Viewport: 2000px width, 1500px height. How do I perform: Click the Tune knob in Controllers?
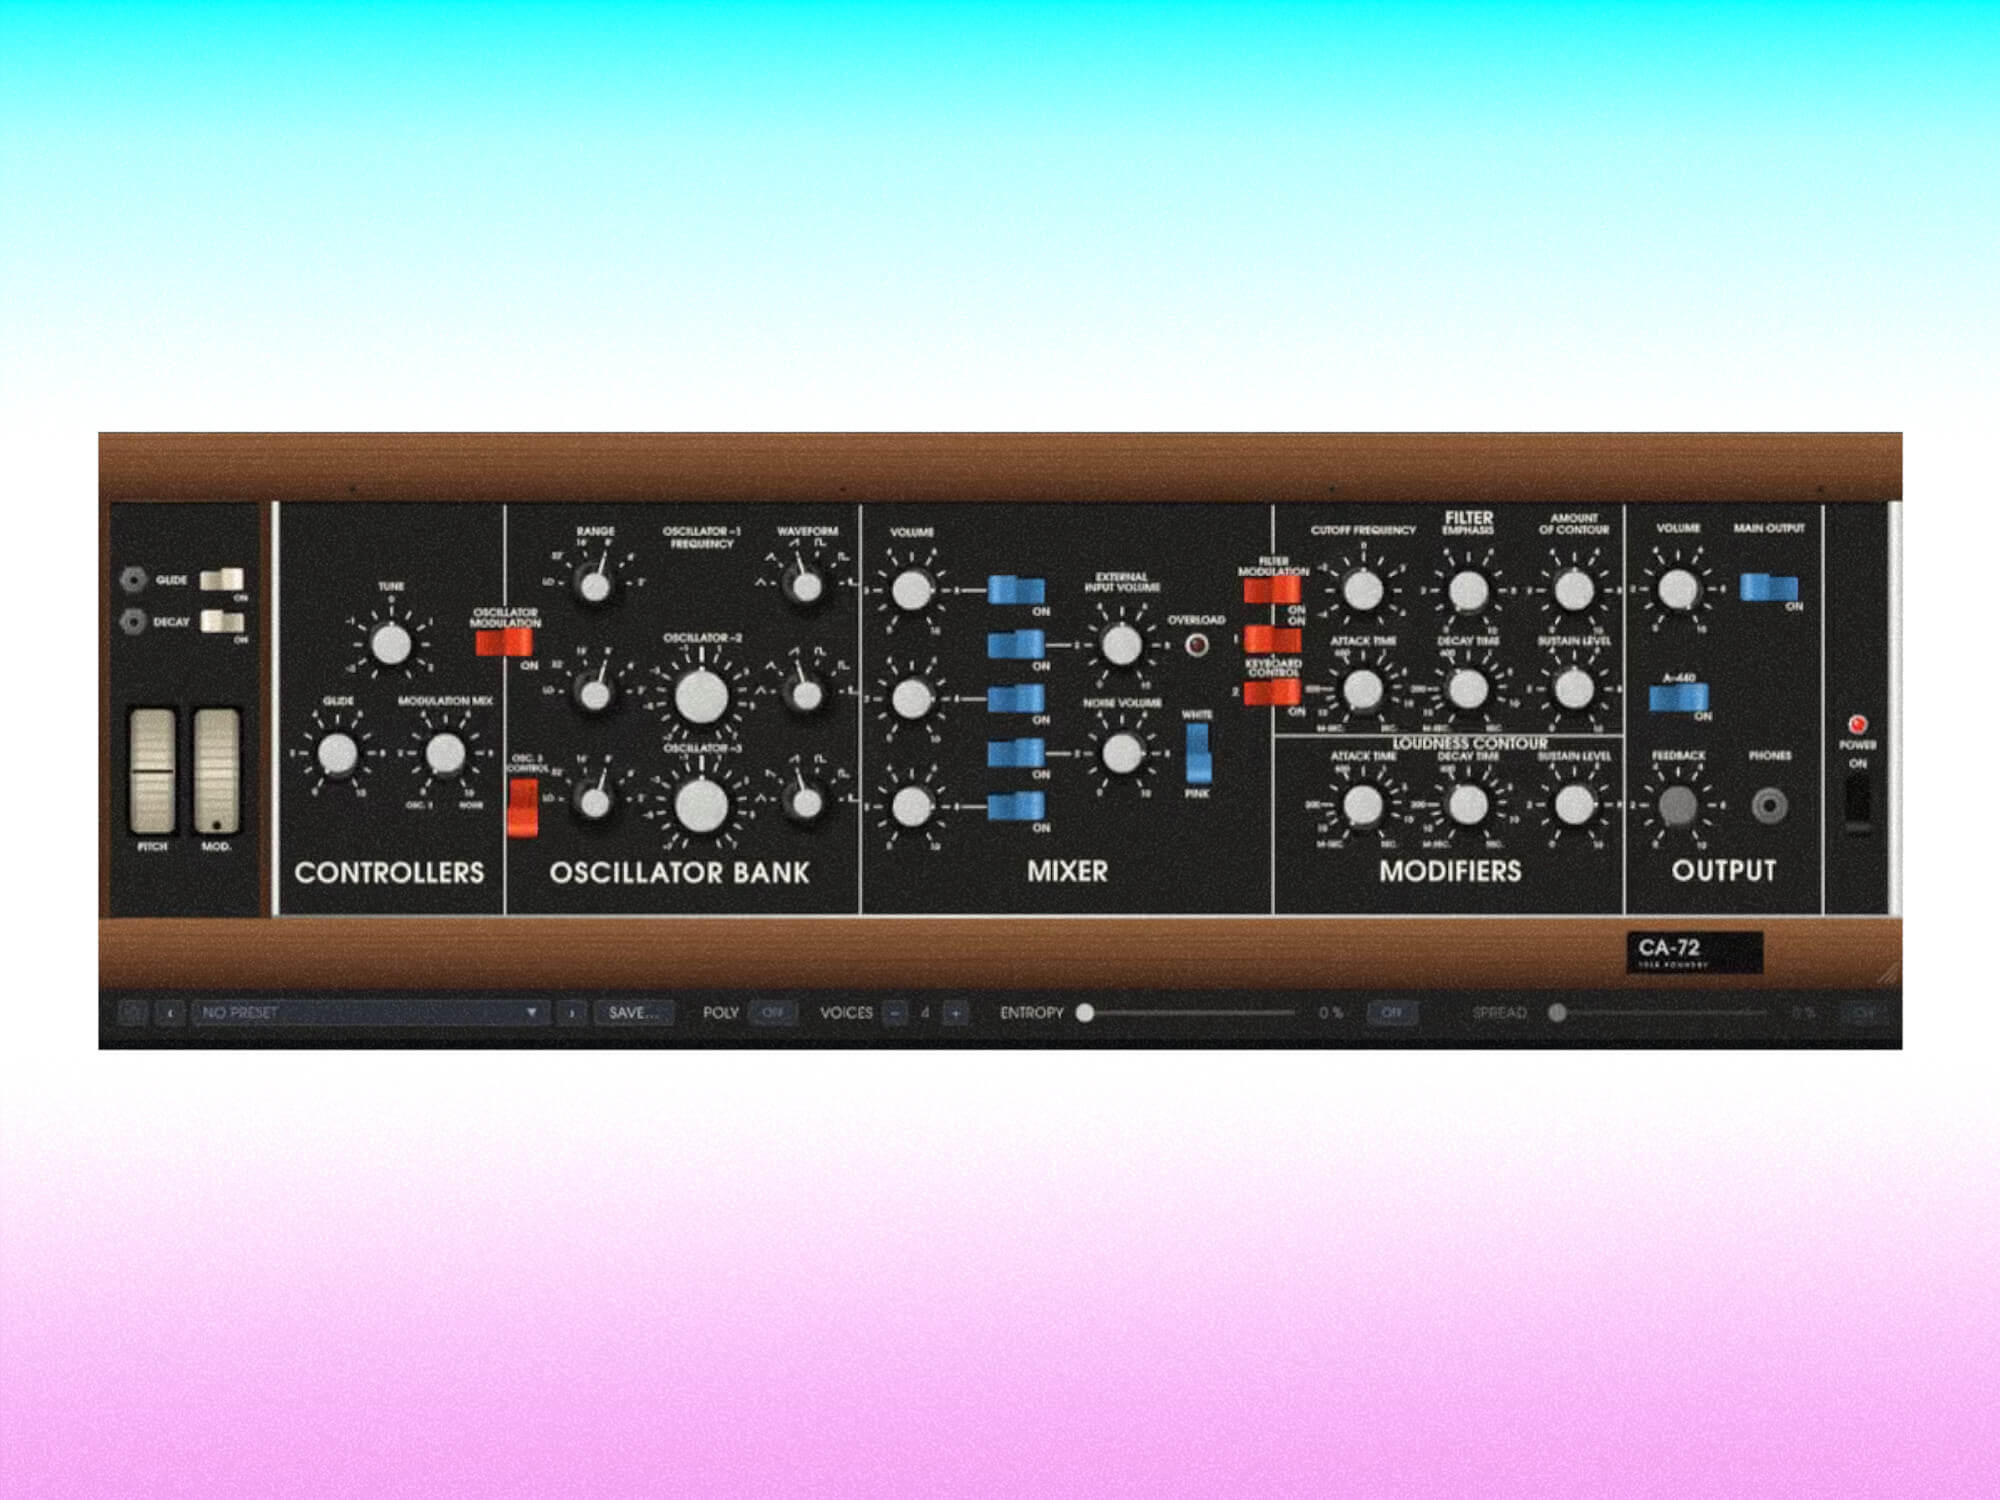click(x=391, y=645)
